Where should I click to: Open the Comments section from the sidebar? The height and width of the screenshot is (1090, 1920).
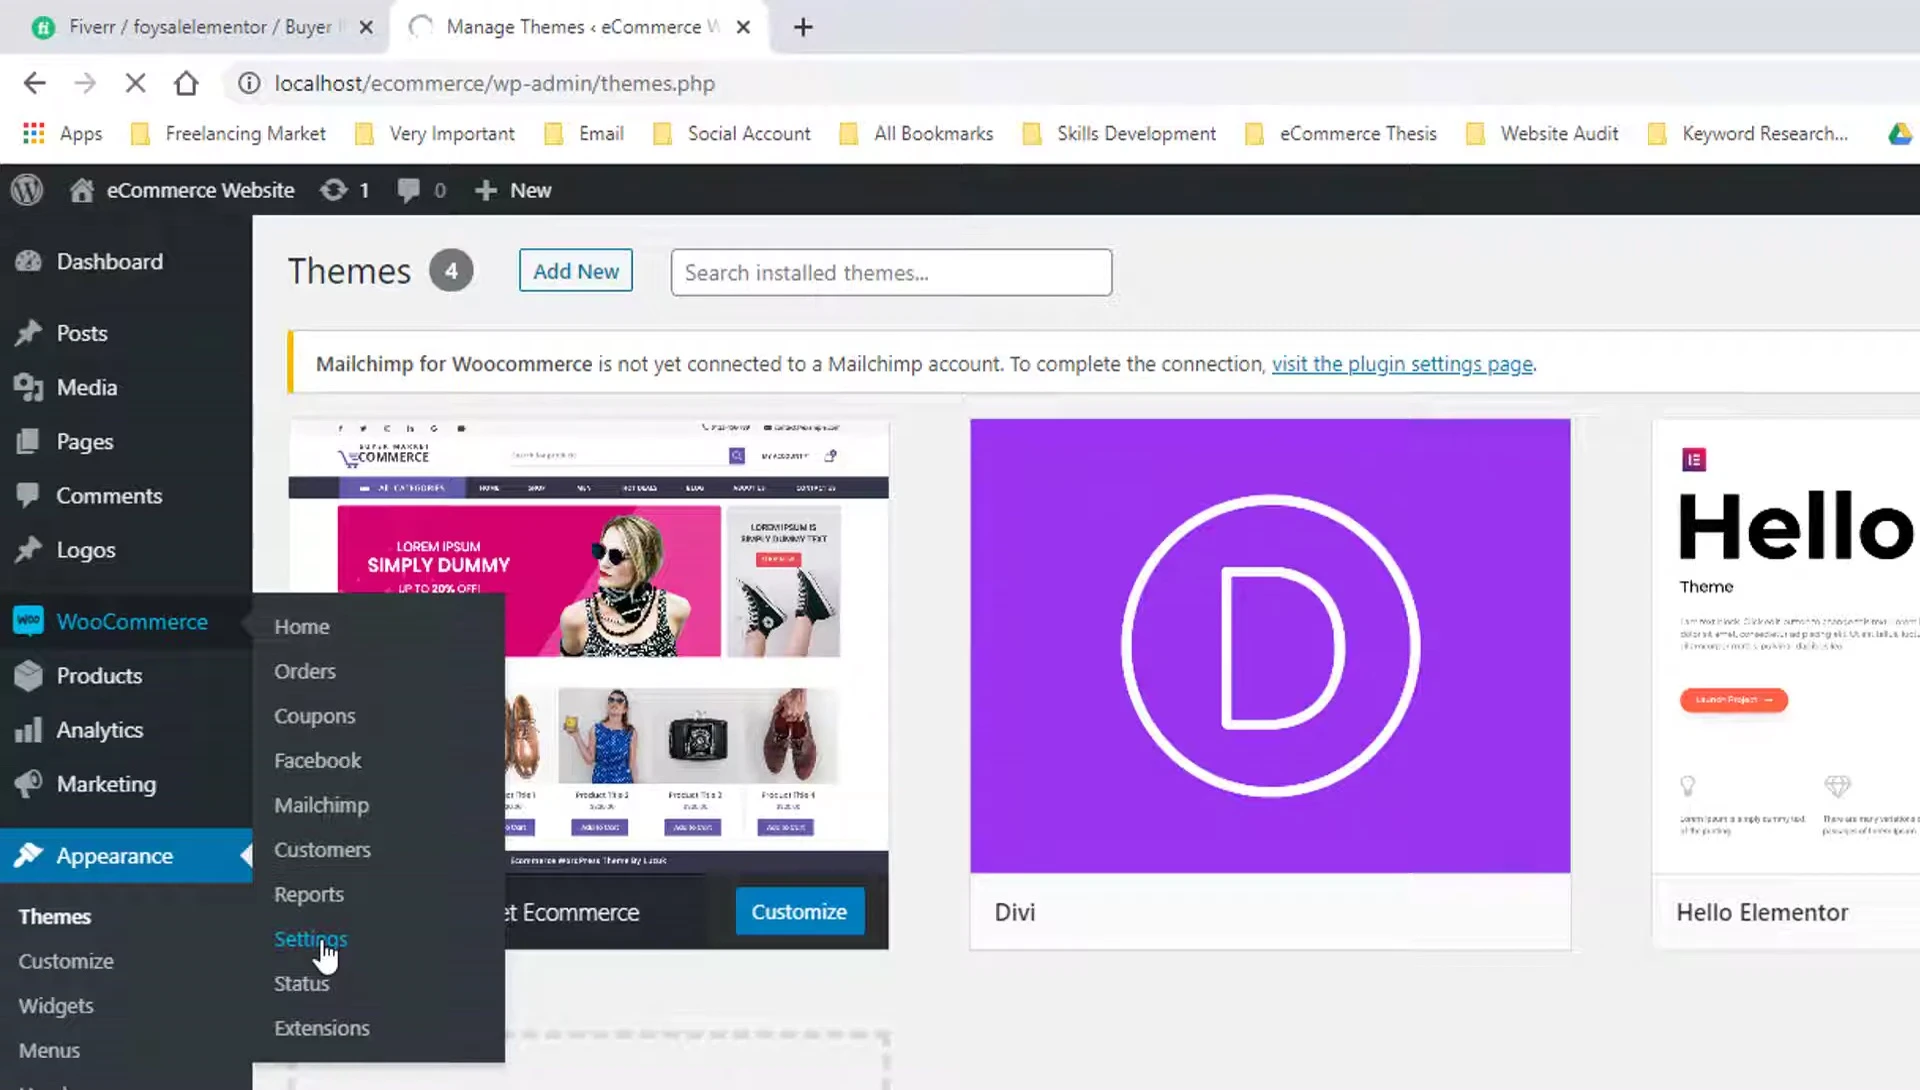click(110, 495)
